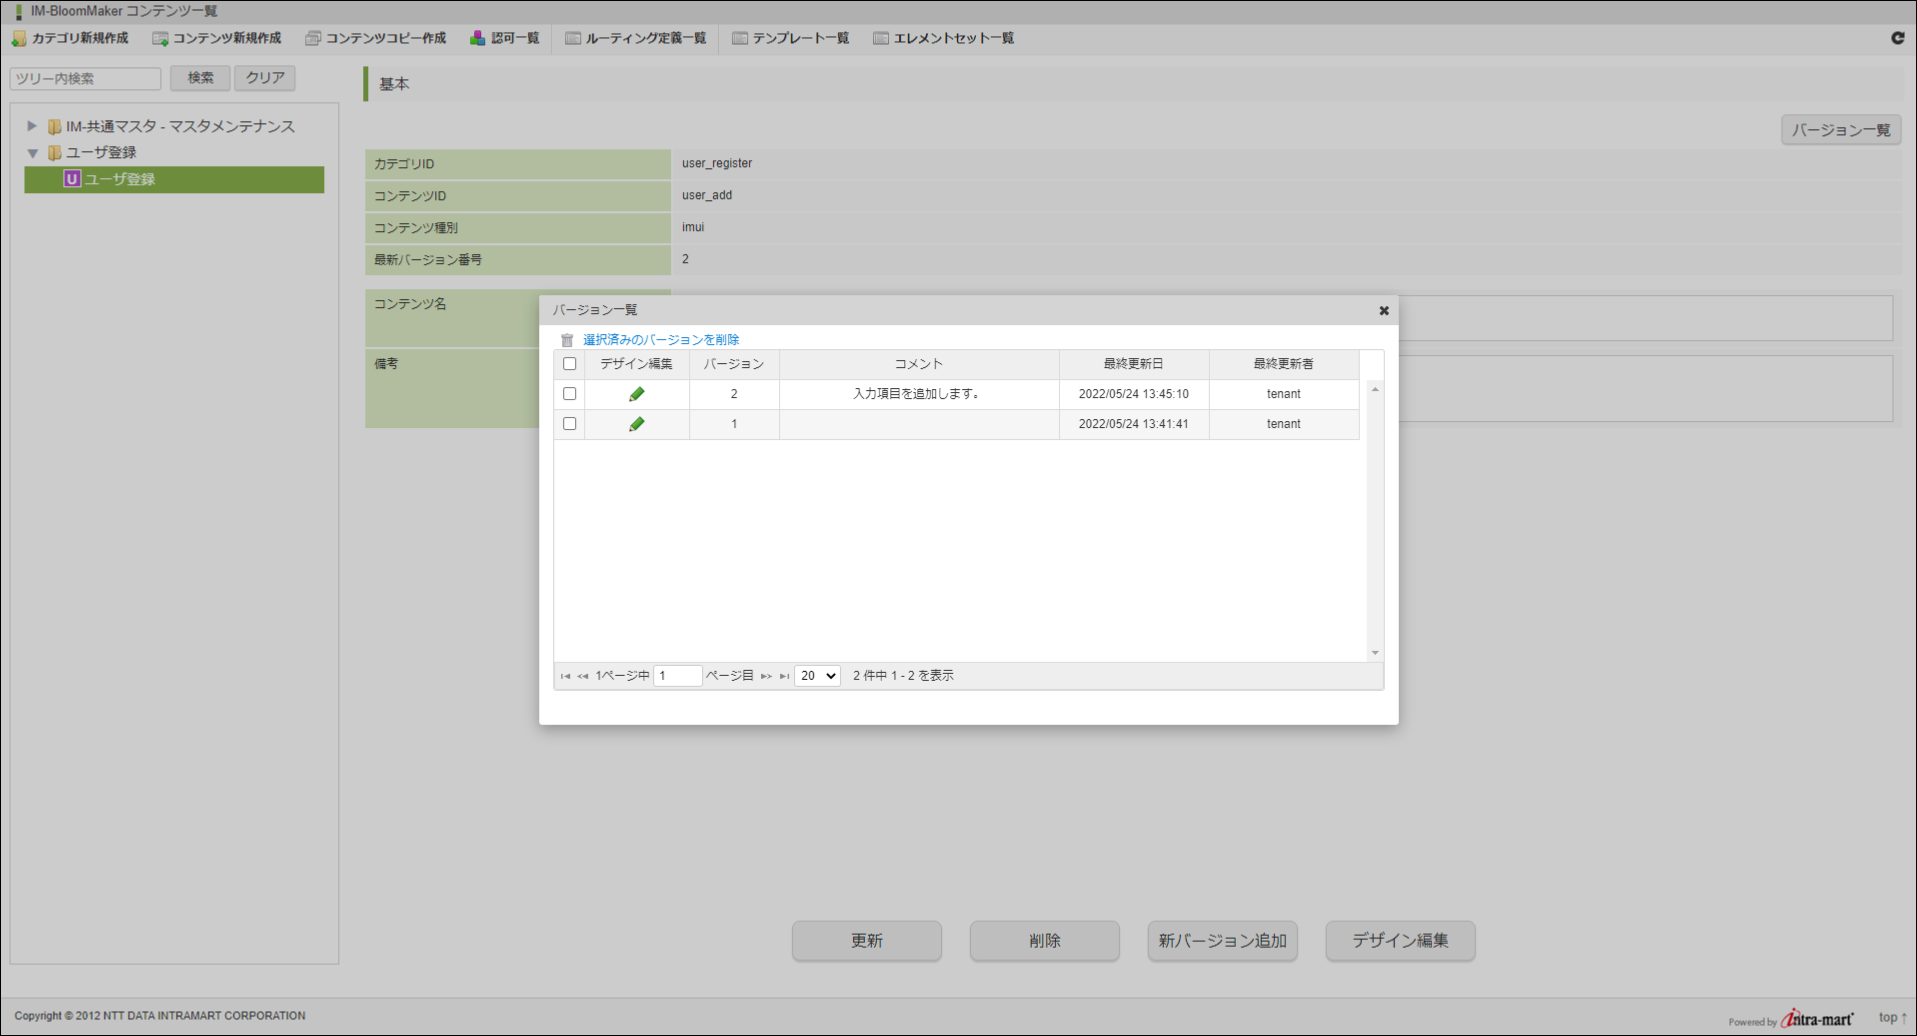Click the trash icon in the version dialog
The image size is (1917, 1036).
click(x=567, y=339)
